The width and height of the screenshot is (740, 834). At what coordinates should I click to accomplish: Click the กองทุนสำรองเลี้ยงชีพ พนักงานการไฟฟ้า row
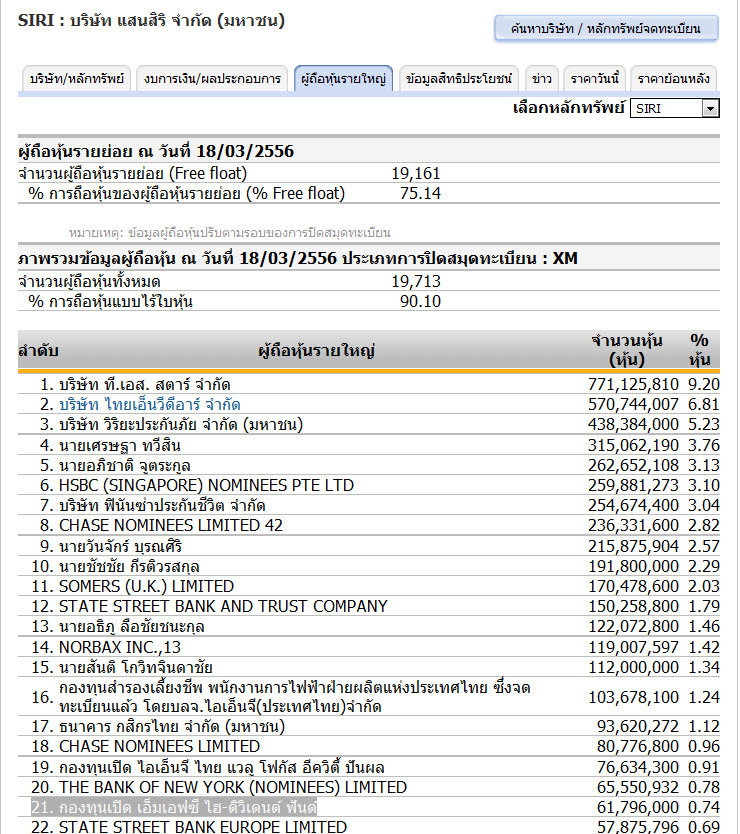pyautogui.click(x=369, y=697)
